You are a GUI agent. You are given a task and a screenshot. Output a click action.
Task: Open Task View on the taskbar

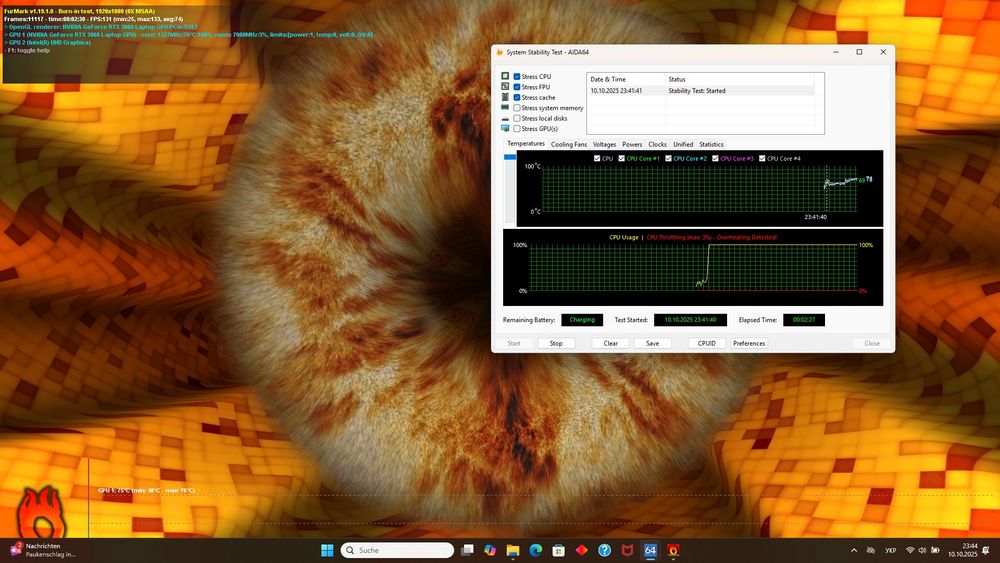467,550
